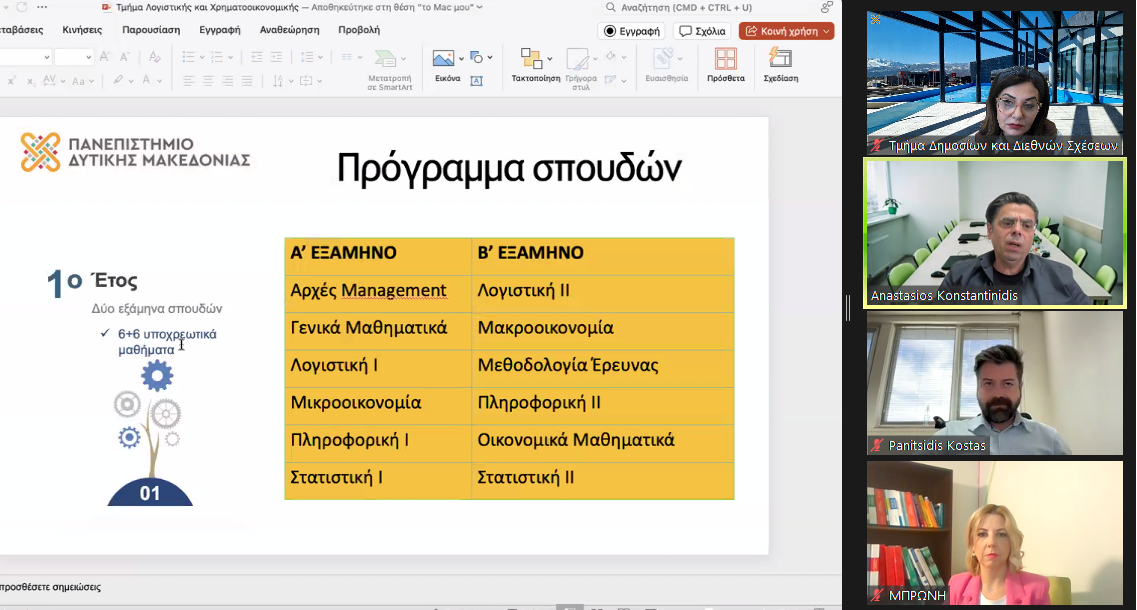Toggle center text alignment
Image resolution: width=1137 pixels, height=610 pixels.
tap(208, 81)
